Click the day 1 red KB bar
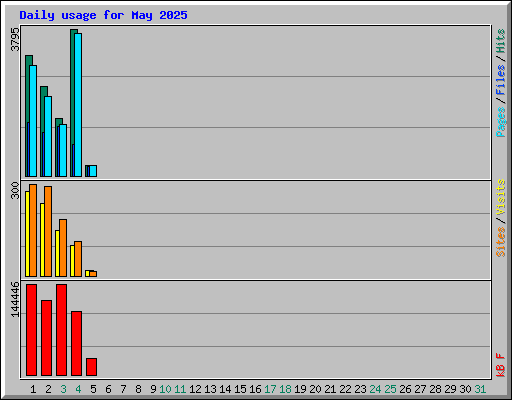The width and height of the screenshot is (512, 400). [x=31, y=330]
